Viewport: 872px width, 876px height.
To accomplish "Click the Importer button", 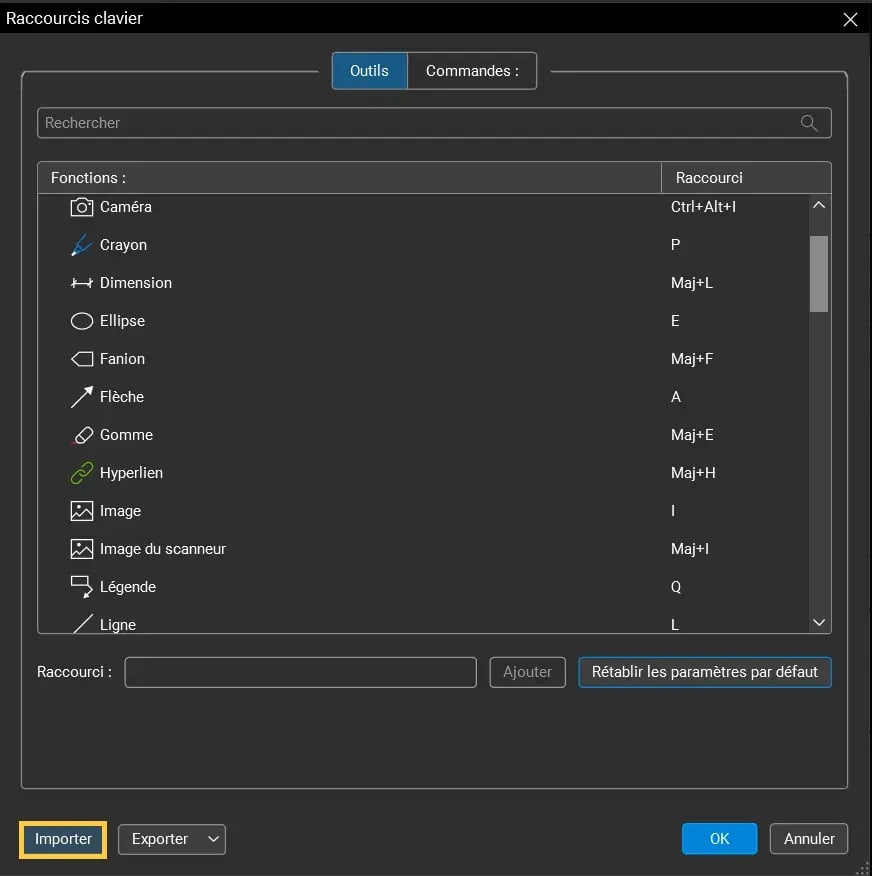I will (62, 839).
